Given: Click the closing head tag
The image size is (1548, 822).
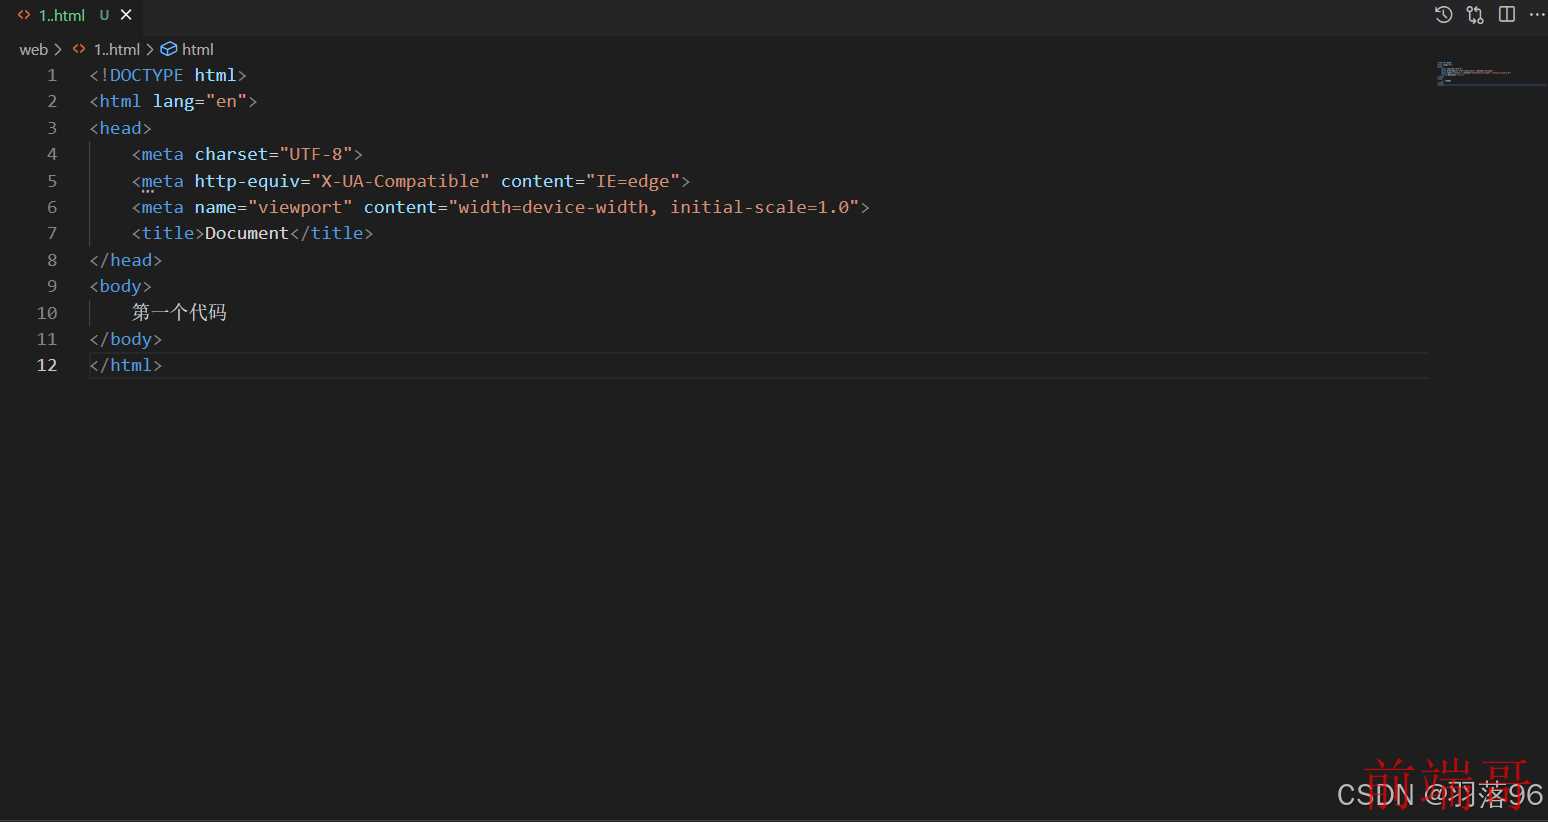Looking at the screenshot, I should click(125, 260).
